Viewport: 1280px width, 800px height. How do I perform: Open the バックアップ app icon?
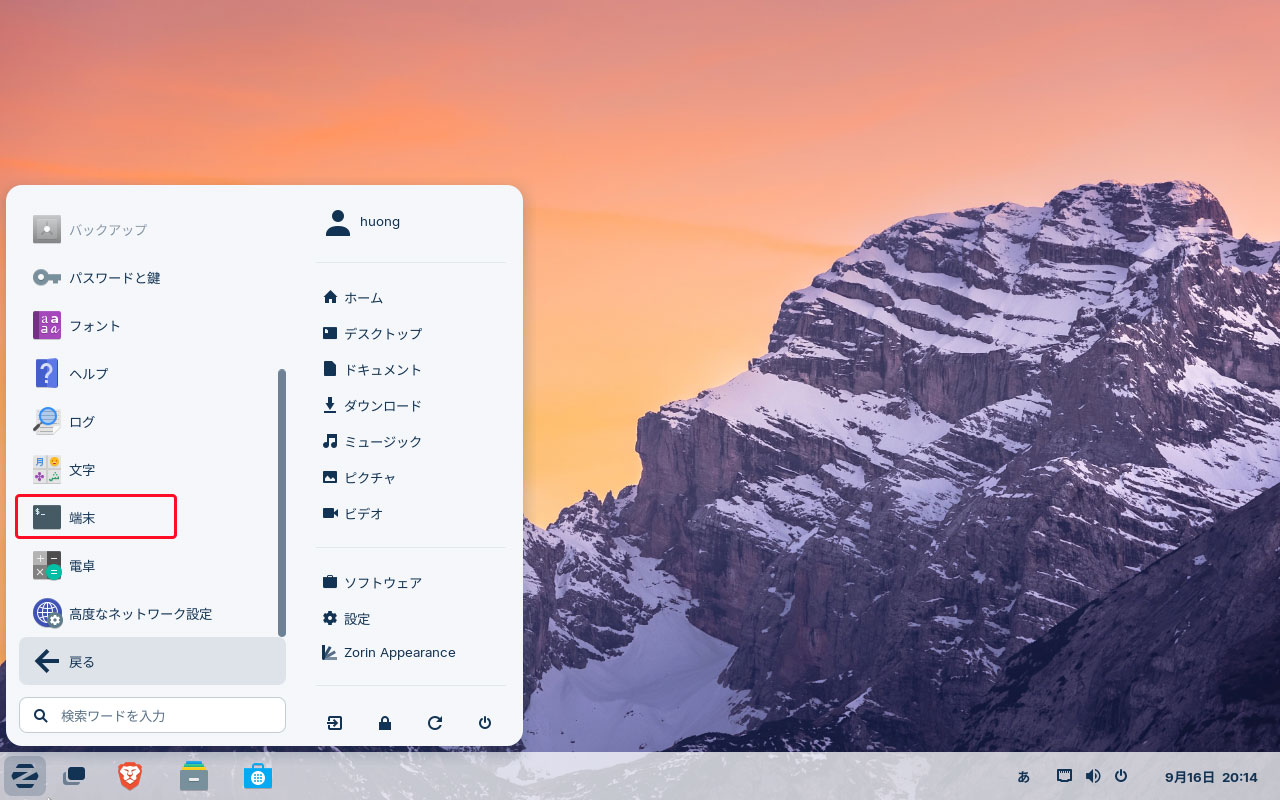coord(47,230)
